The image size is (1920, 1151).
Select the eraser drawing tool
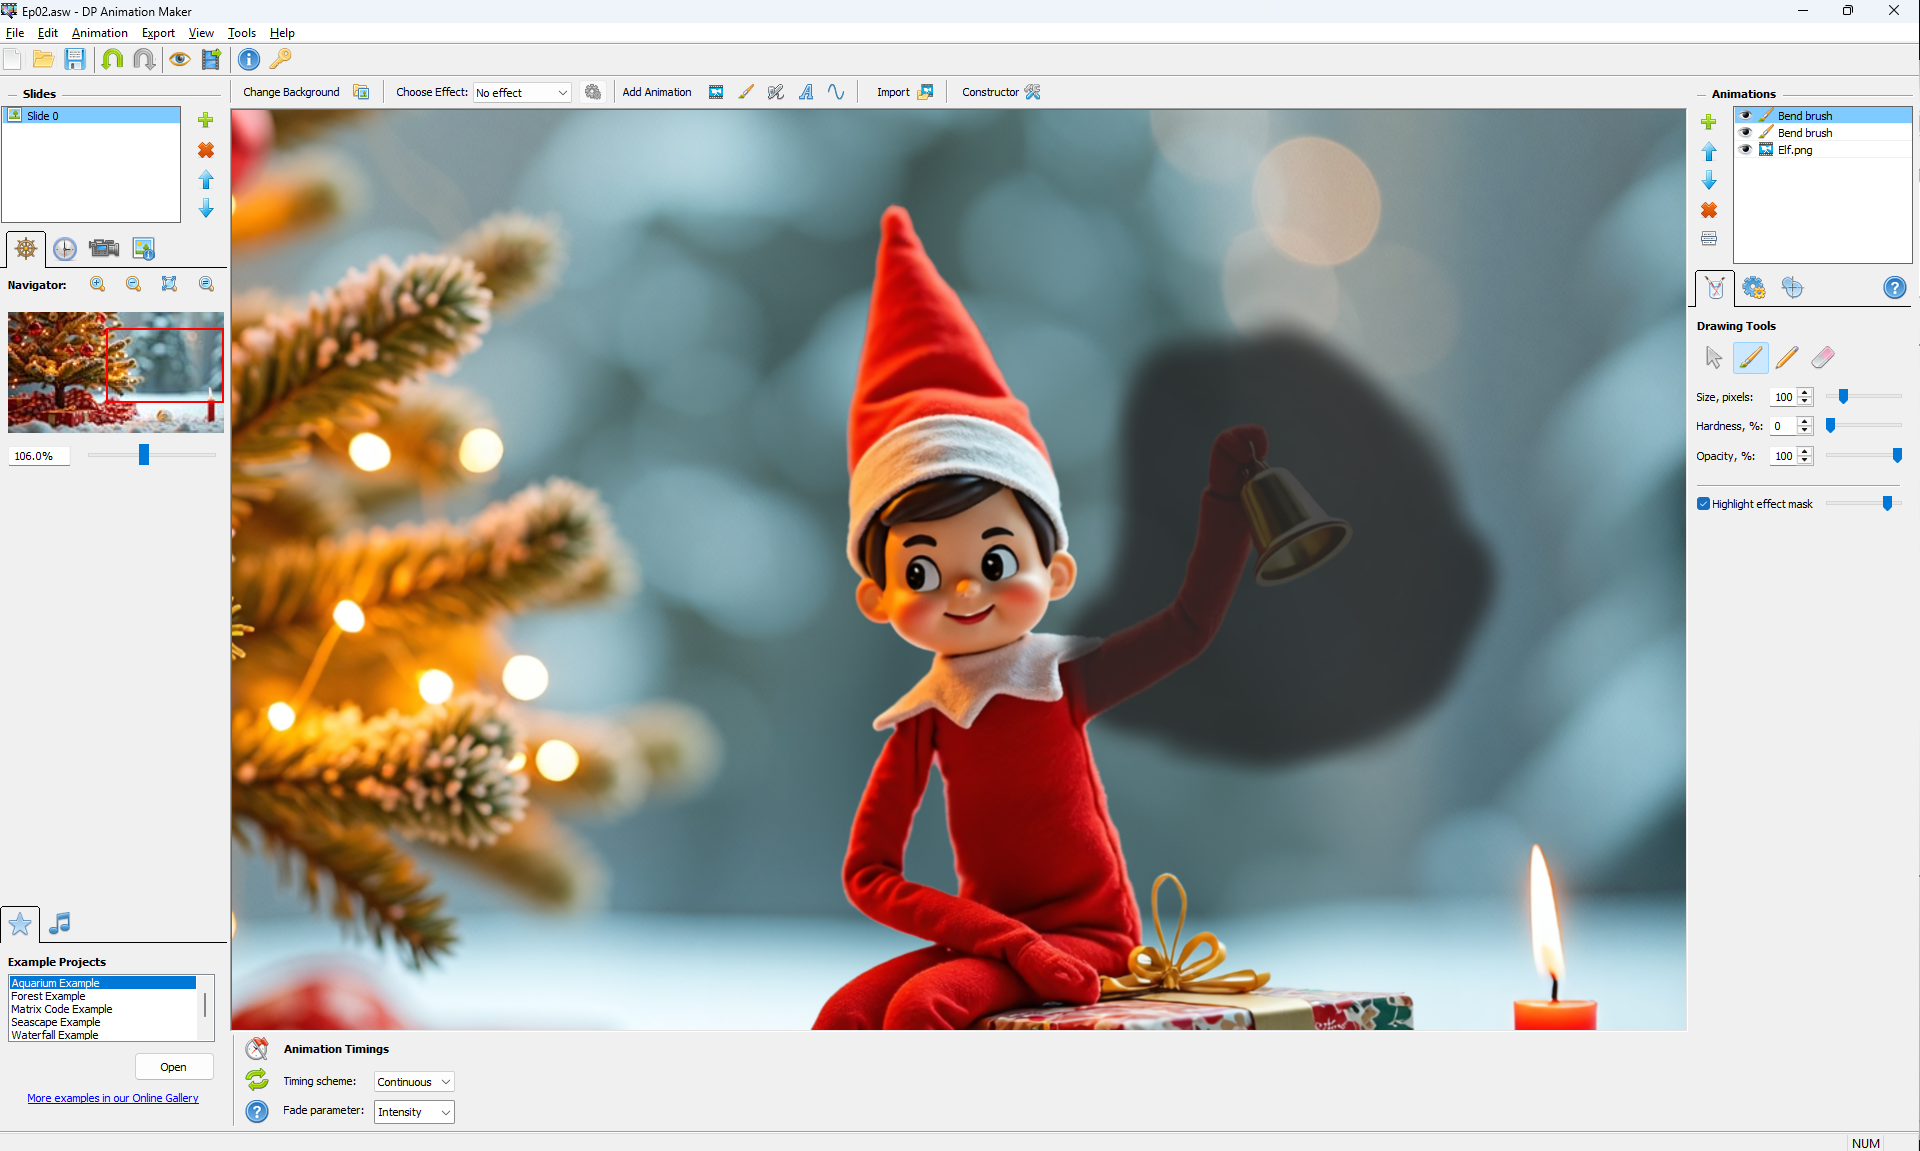[x=1823, y=357]
